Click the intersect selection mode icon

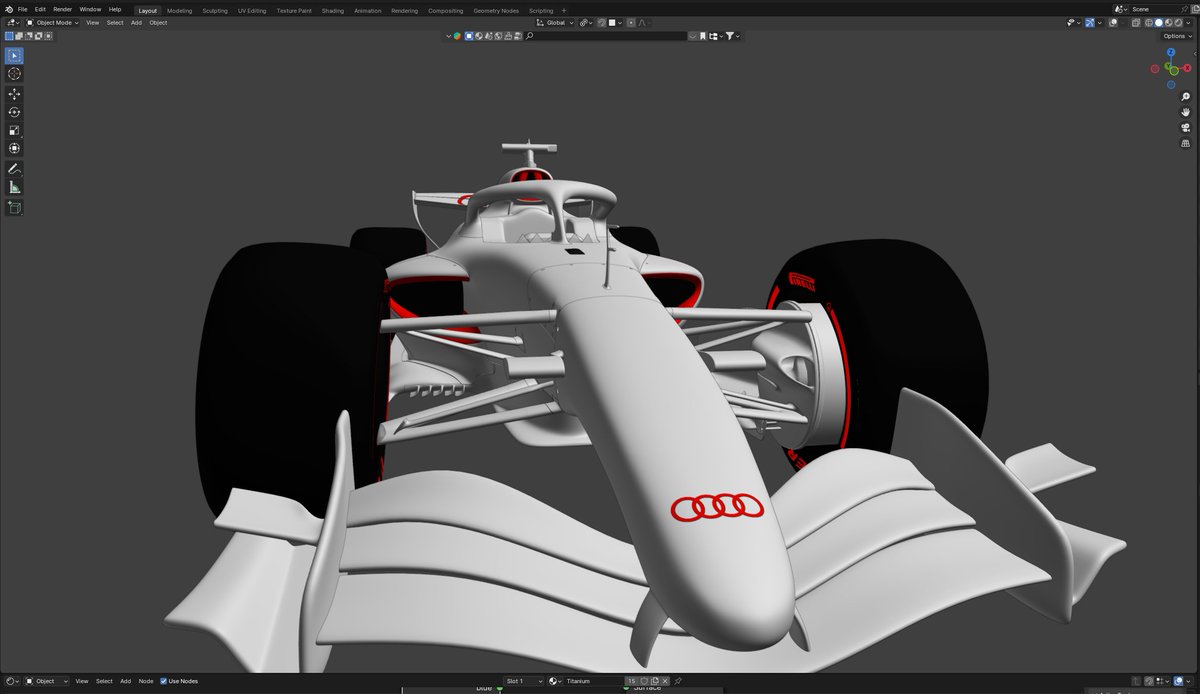(x=48, y=36)
